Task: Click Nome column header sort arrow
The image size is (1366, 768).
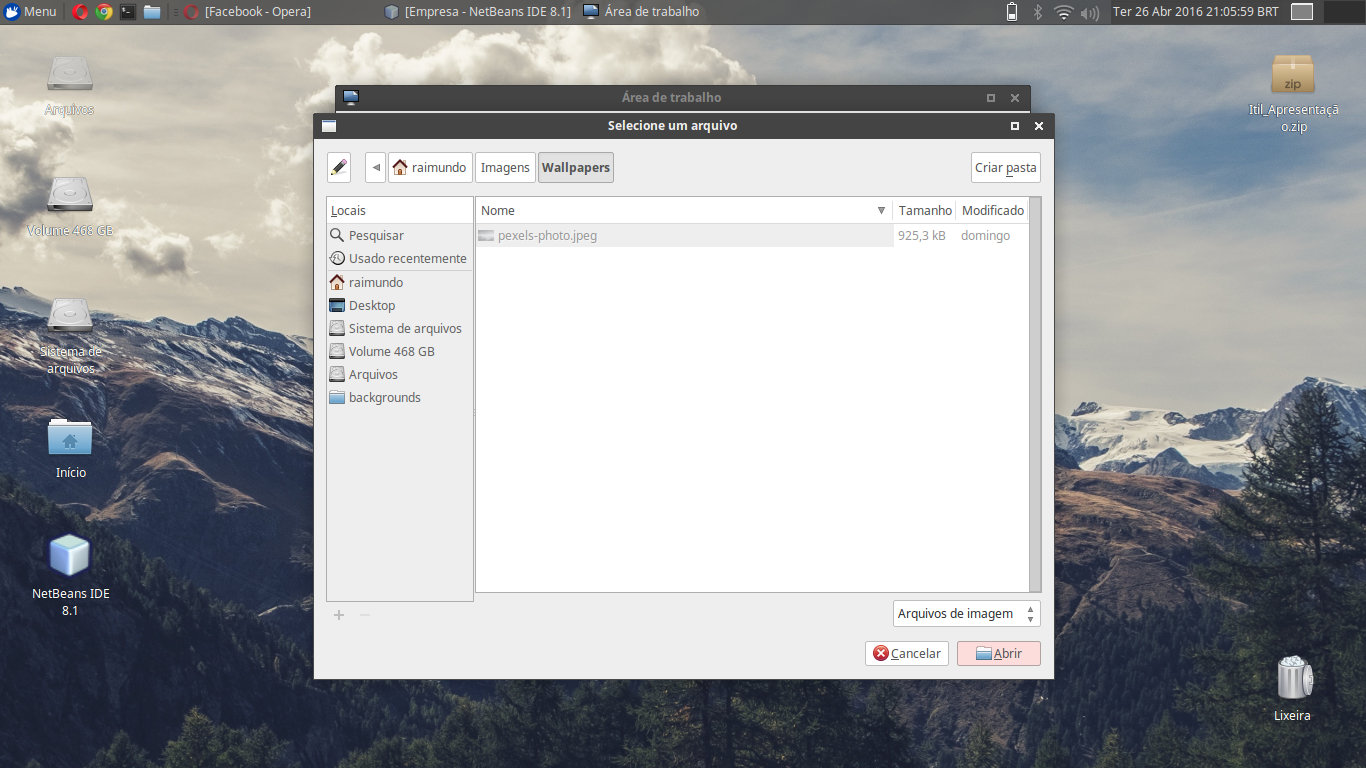Action: (881, 211)
